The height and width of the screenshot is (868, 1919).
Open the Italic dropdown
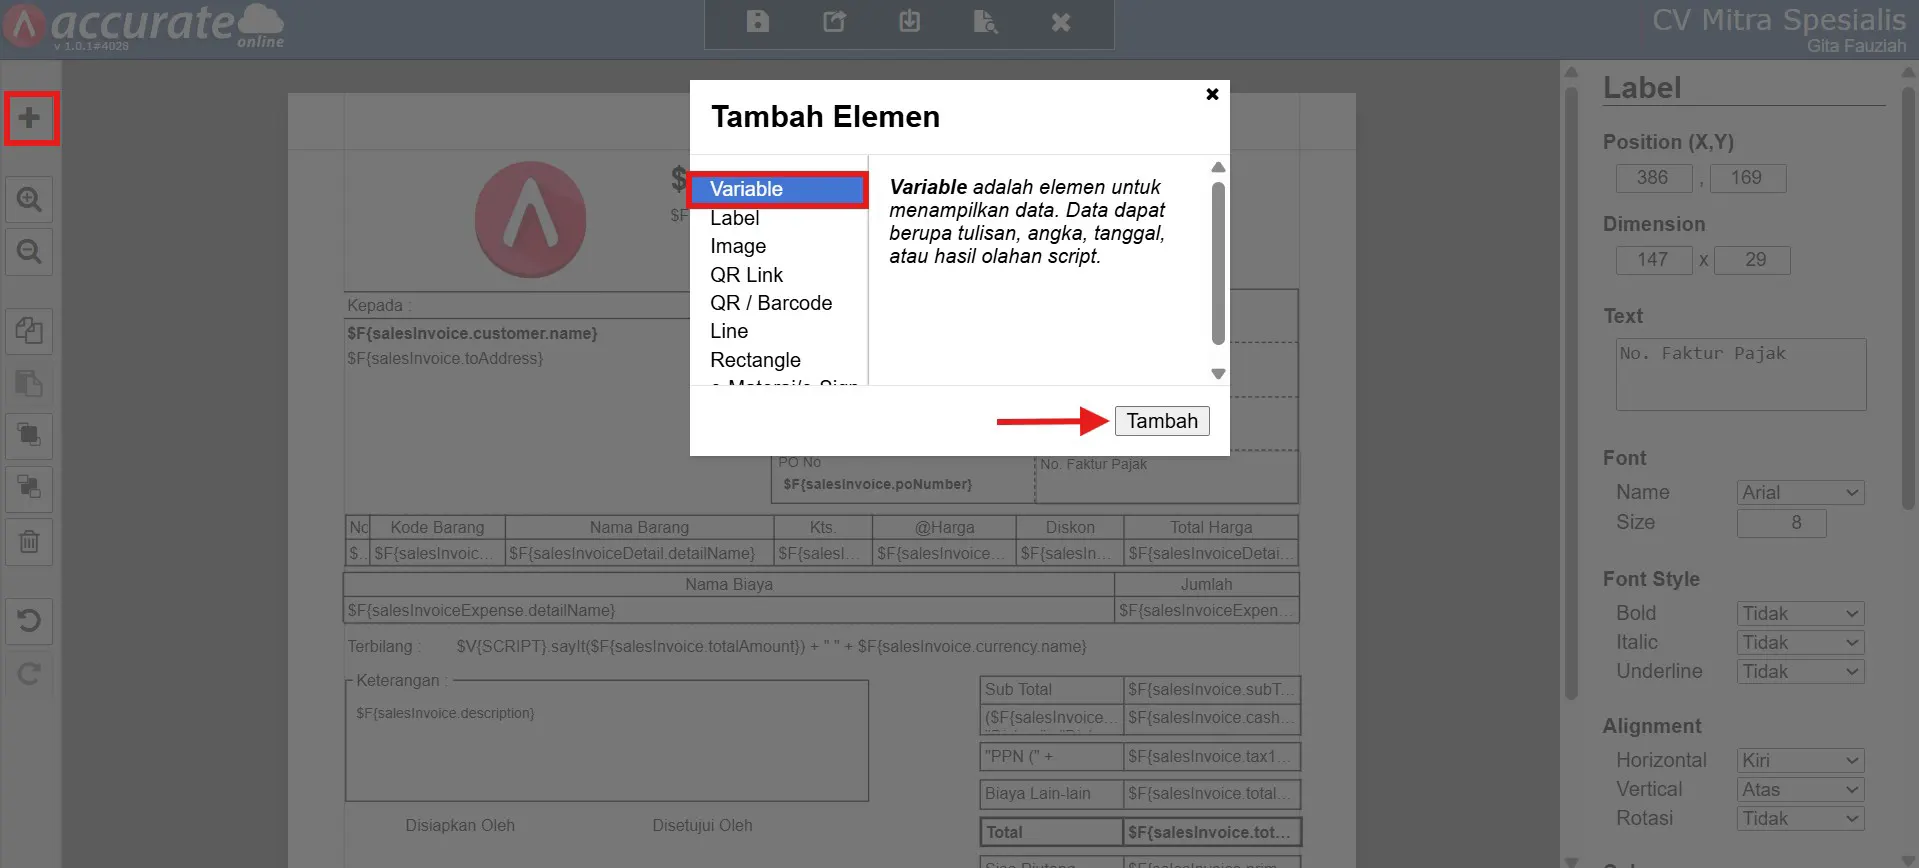tap(1801, 643)
